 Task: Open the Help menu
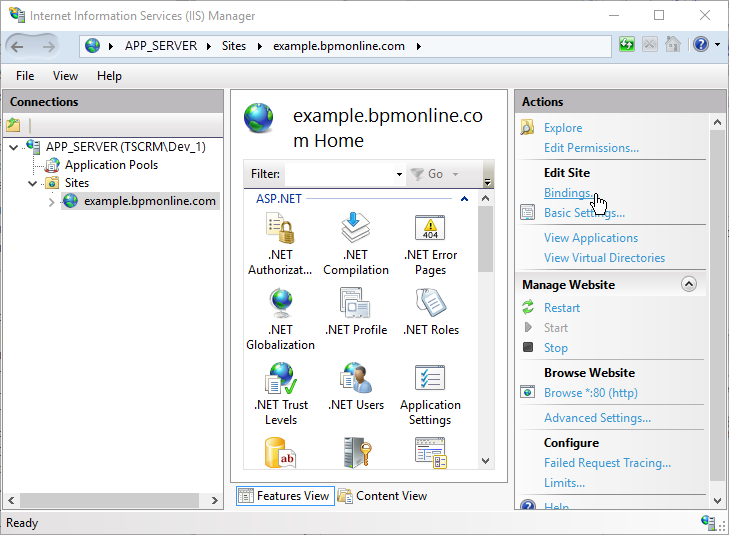click(x=109, y=76)
